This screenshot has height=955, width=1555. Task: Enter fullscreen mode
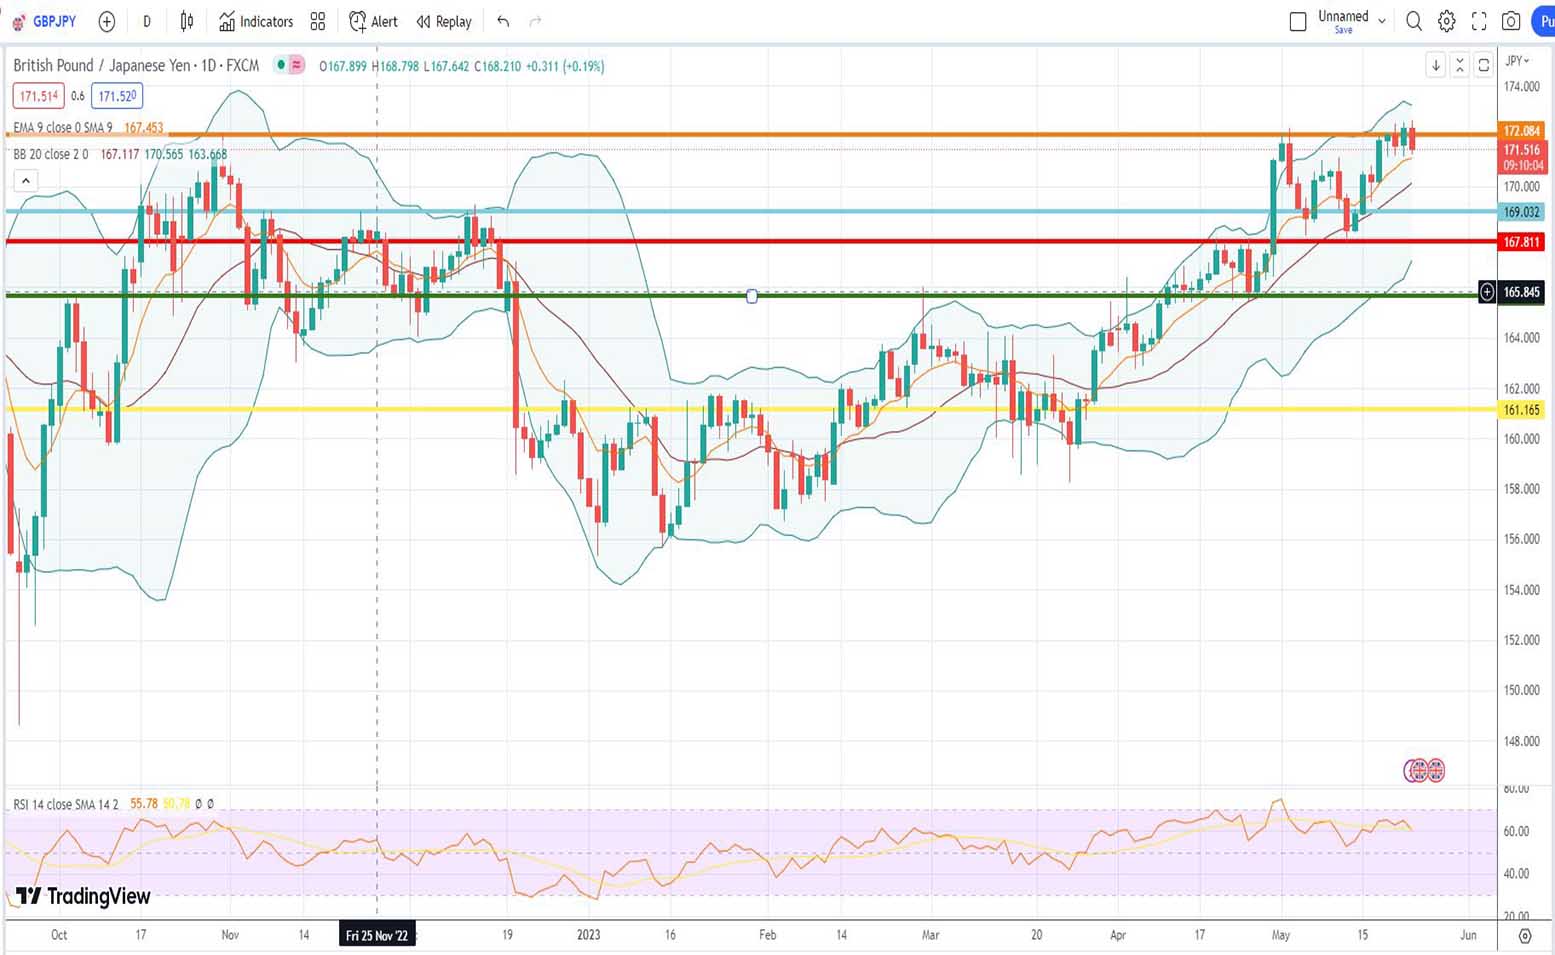[1479, 21]
